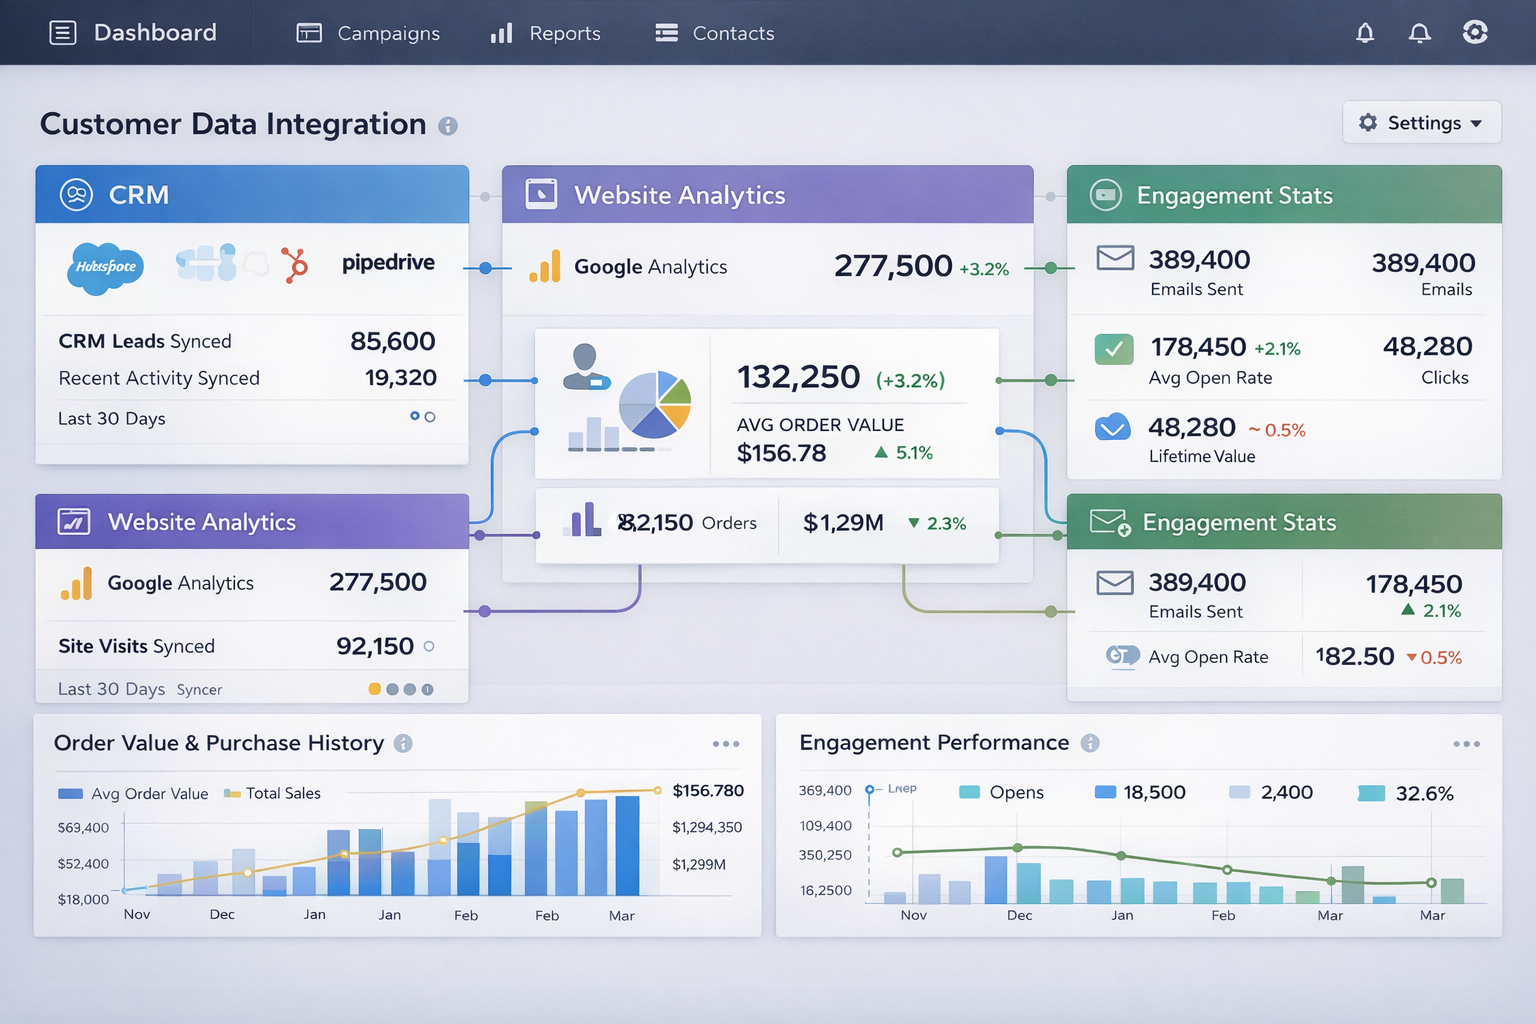Select the Salesforce cloud logo
This screenshot has height=1024, width=1536.
coord(106,267)
